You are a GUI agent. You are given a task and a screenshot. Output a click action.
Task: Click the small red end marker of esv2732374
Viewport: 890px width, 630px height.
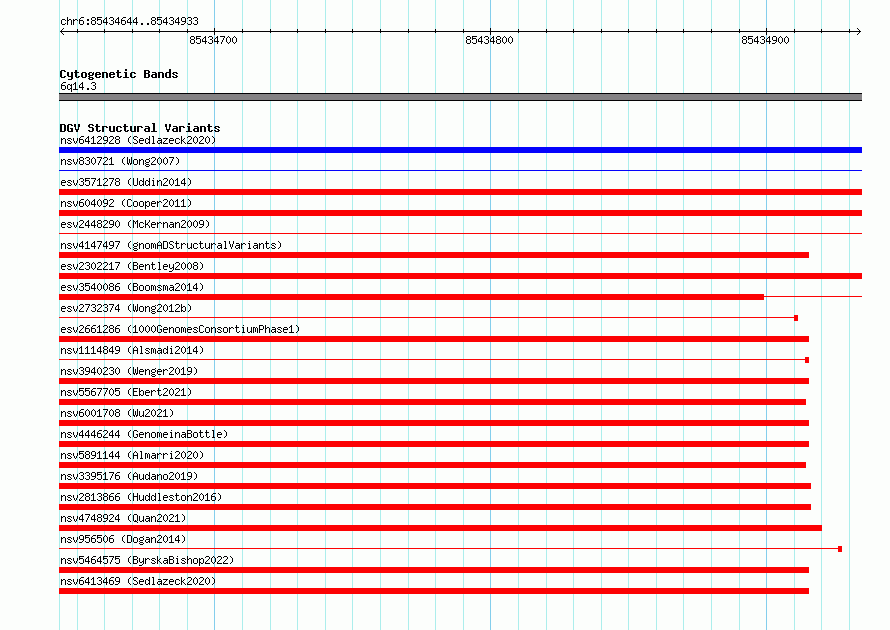coord(796,318)
